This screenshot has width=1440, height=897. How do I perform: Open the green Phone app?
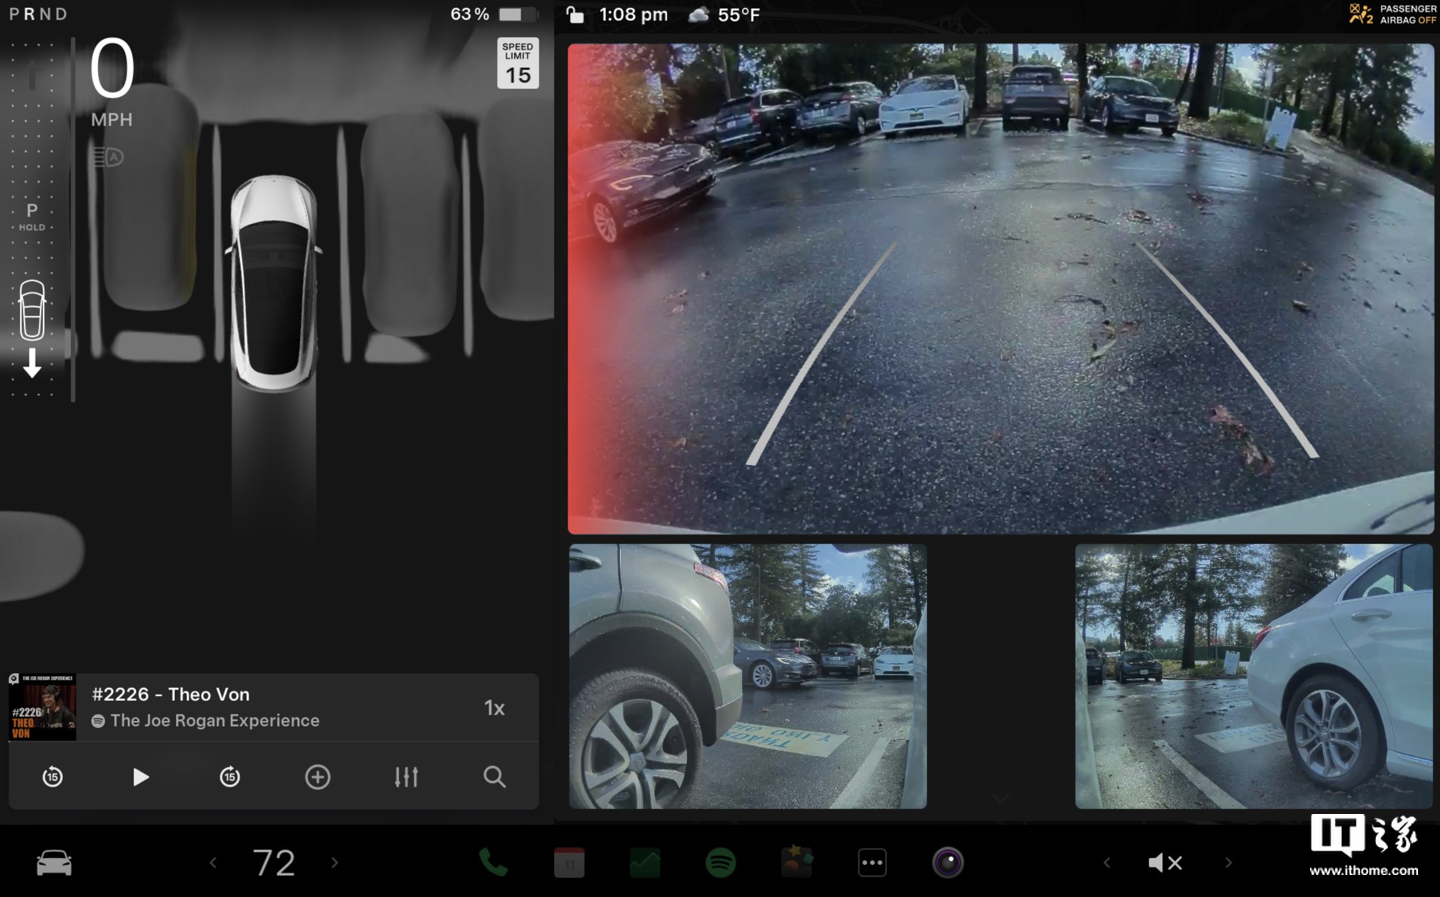point(493,862)
